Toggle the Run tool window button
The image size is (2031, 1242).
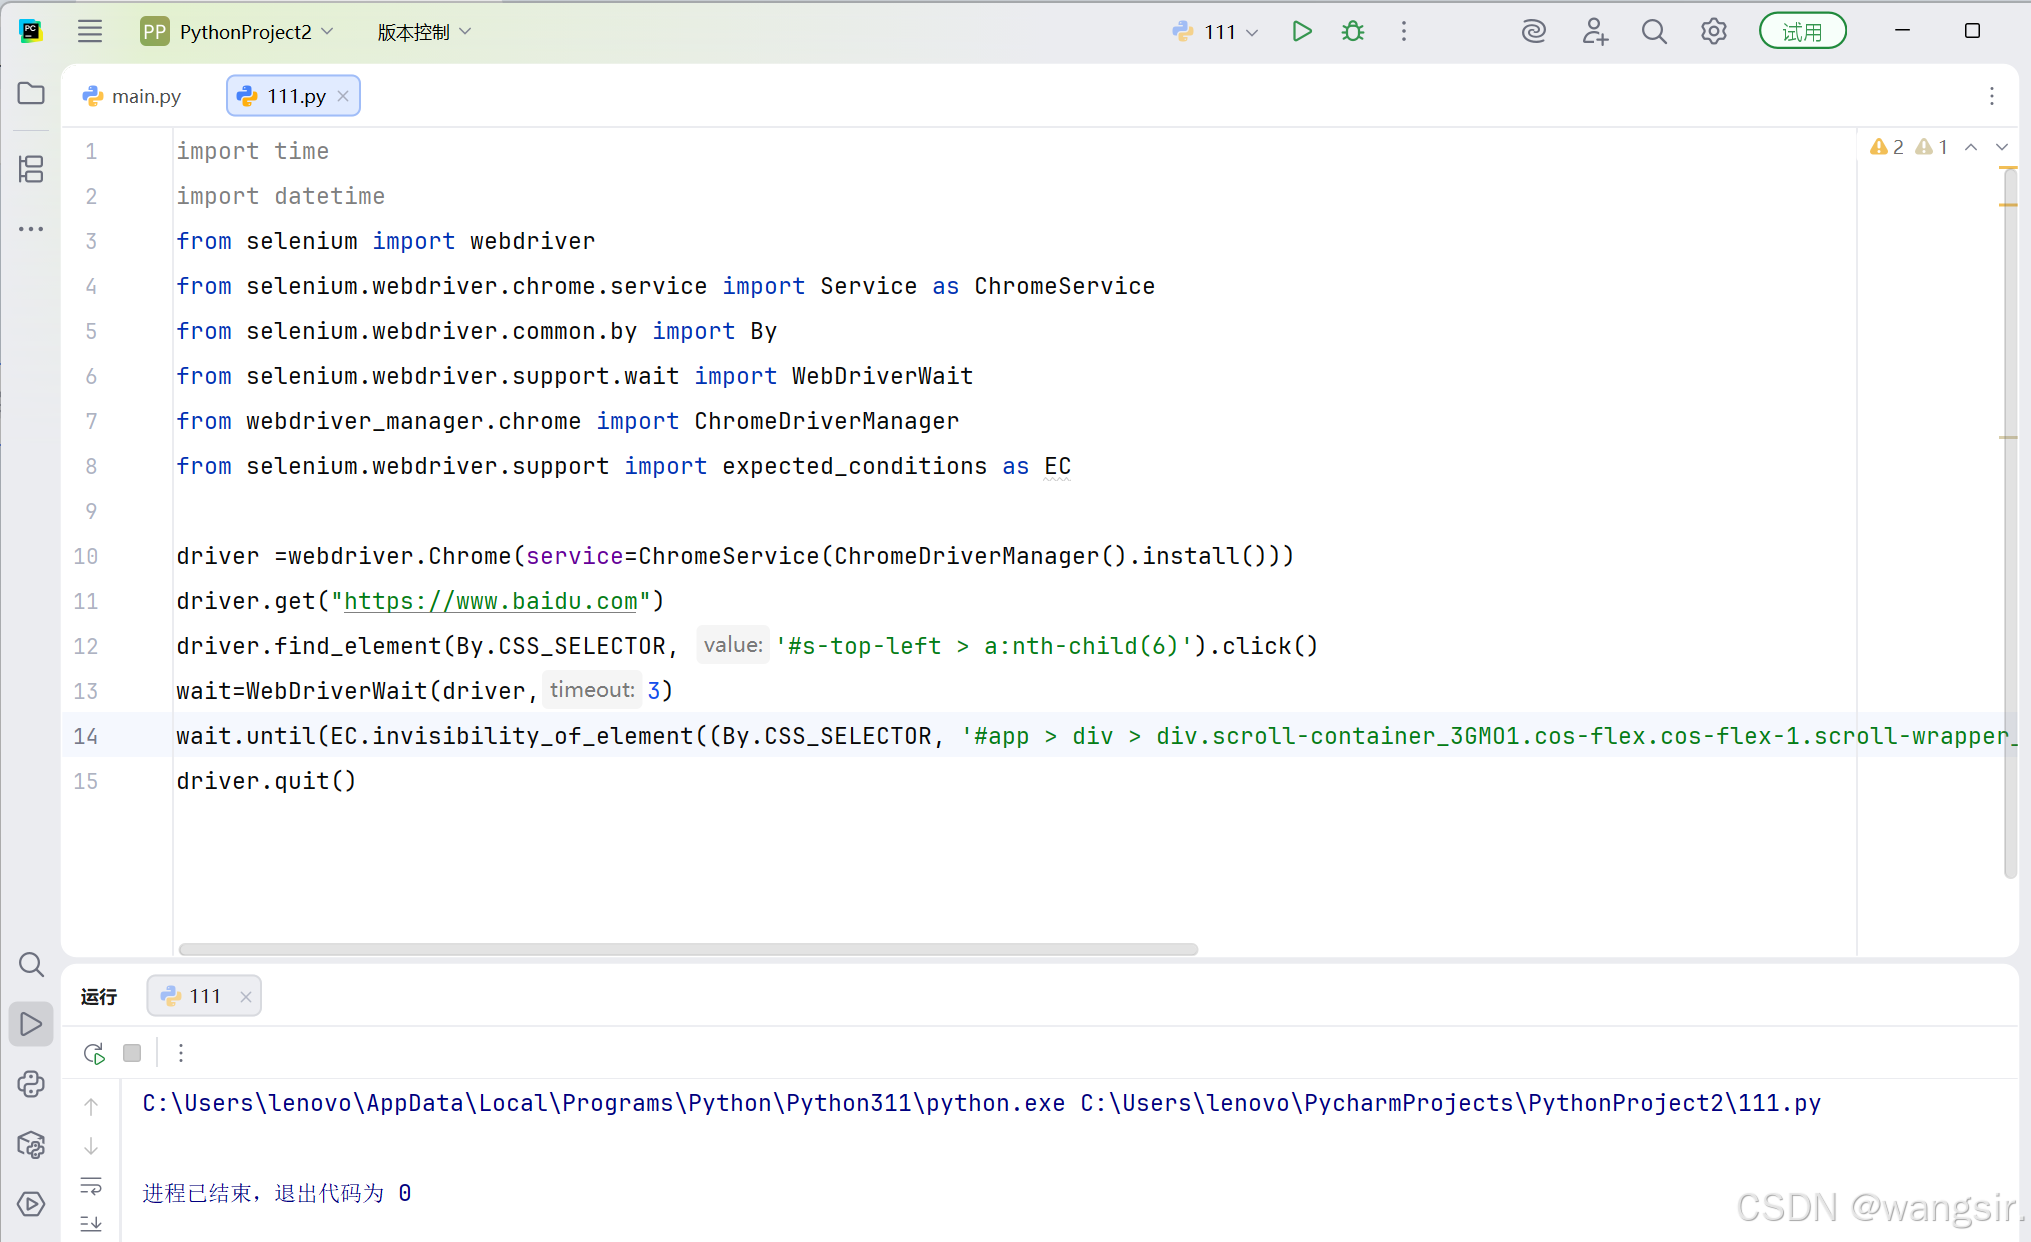31,1024
